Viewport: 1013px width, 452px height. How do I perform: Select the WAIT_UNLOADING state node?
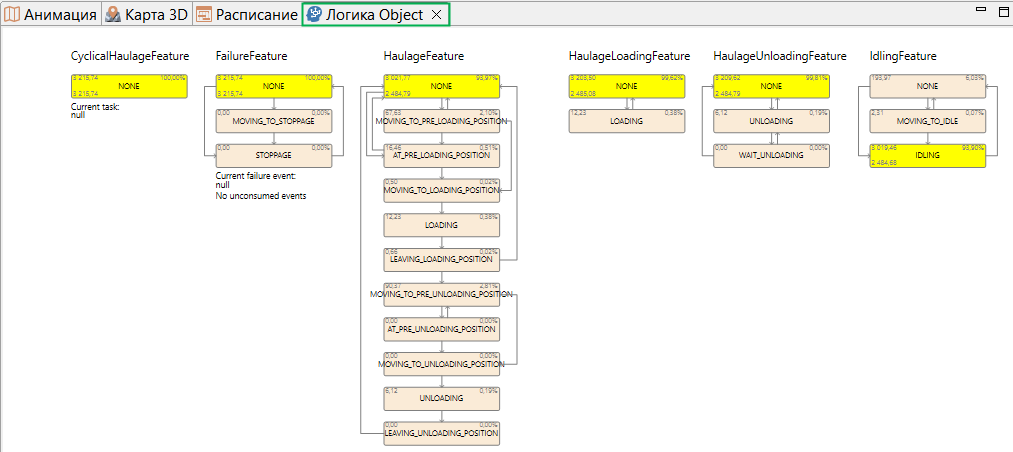click(x=771, y=156)
